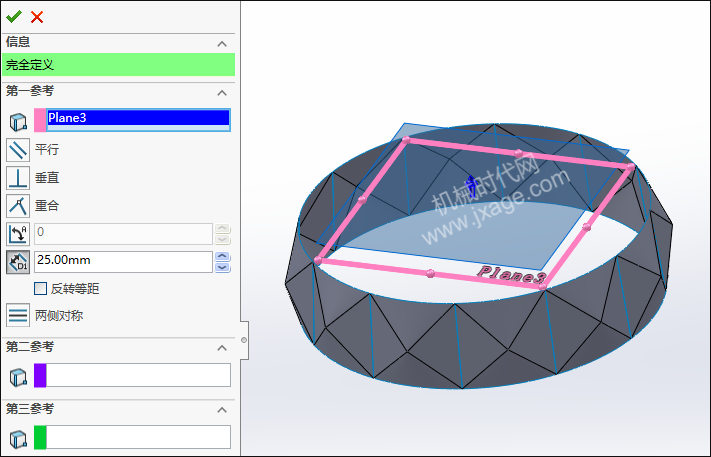The height and width of the screenshot is (457, 711).
Task: Increase the angle value with up arrow
Action: click(222, 228)
